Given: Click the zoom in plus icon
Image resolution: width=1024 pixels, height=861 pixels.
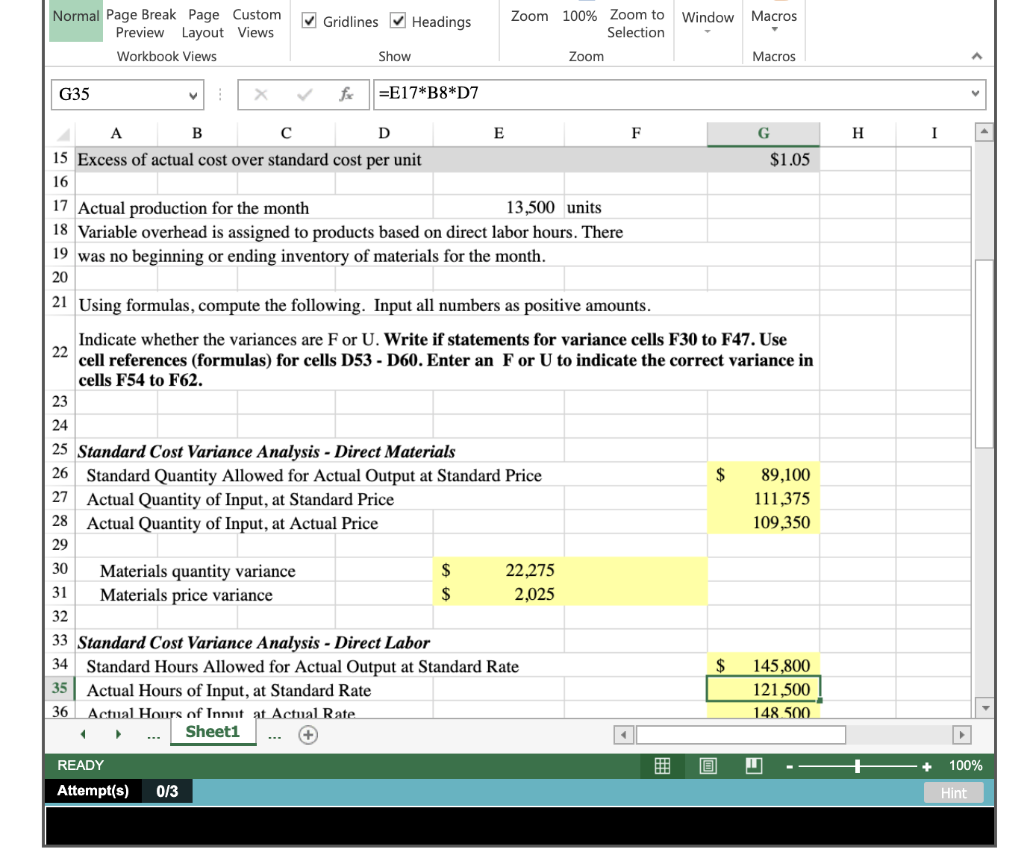Looking at the screenshot, I should [927, 766].
